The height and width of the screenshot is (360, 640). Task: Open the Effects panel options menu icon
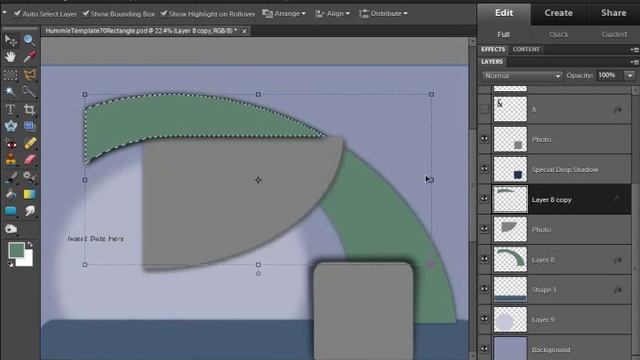[x=634, y=50]
